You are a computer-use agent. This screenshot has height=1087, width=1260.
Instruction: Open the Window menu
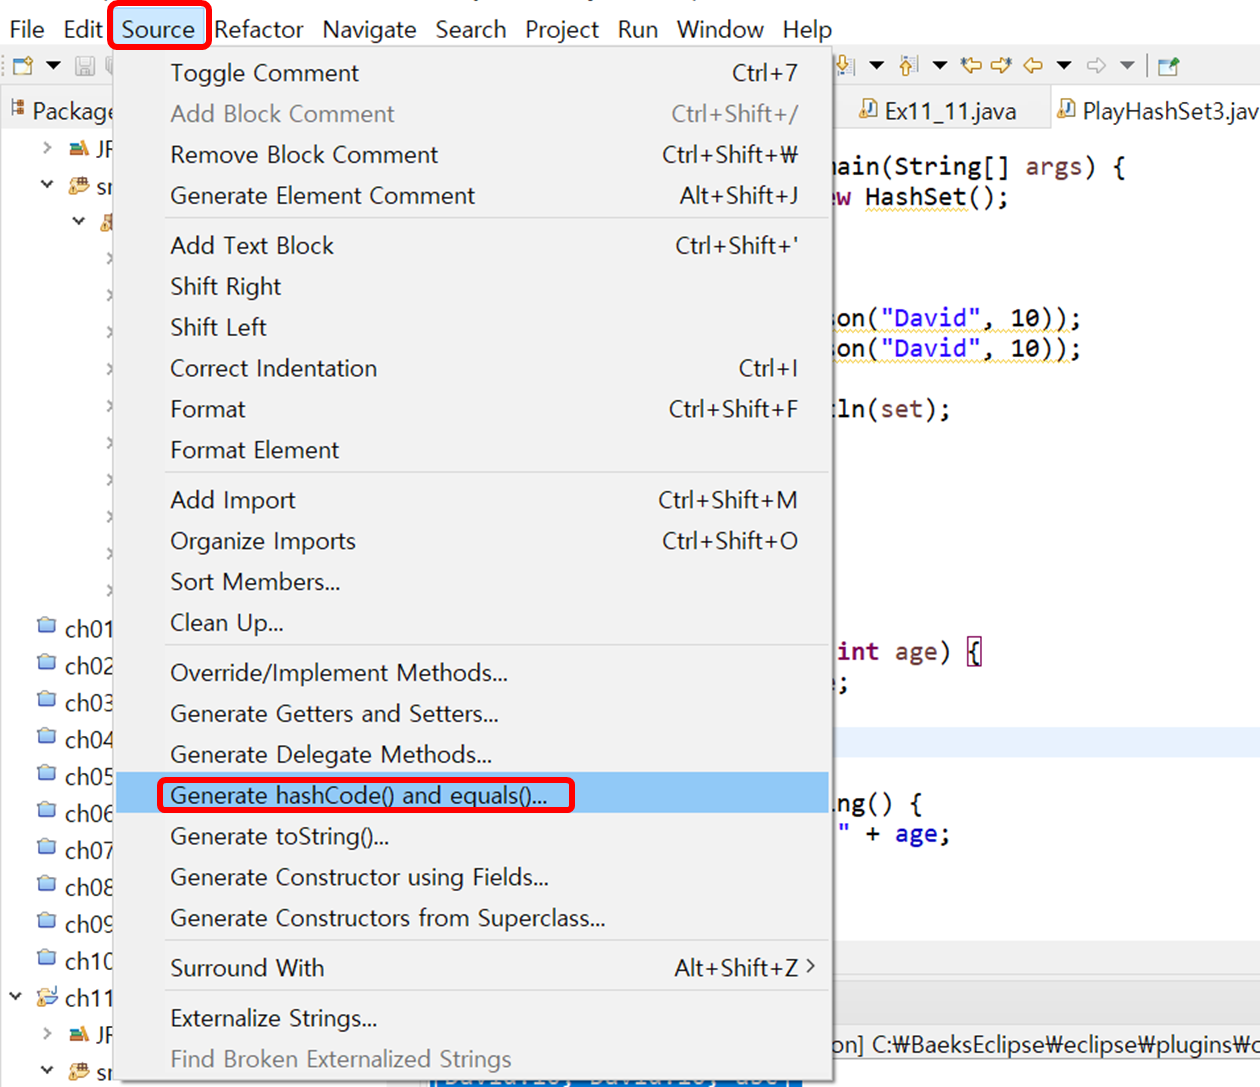pyautogui.click(x=720, y=29)
